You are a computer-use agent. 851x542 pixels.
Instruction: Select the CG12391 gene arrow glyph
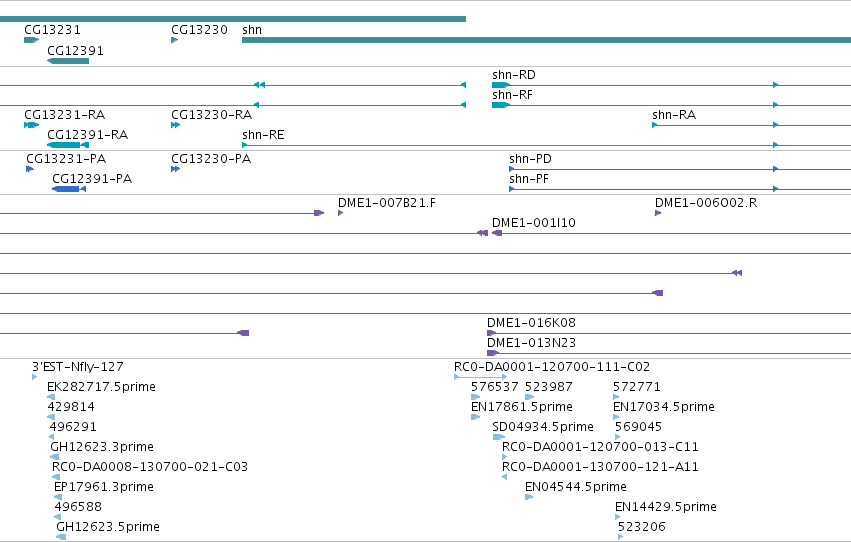coord(68,61)
